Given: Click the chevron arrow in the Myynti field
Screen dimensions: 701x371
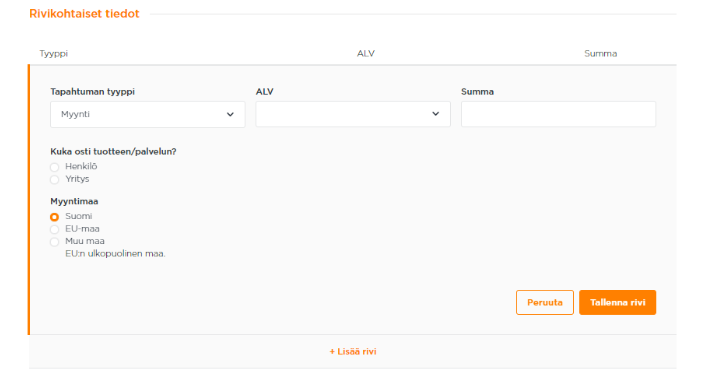Looking at the screenshot, I should pos(230,114).
